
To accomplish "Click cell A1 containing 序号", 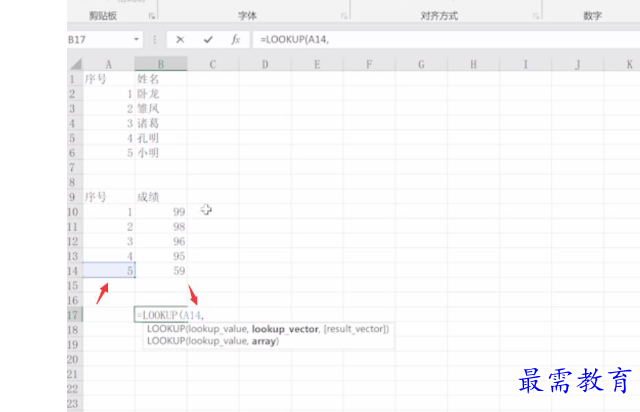I will pos(109,79).
